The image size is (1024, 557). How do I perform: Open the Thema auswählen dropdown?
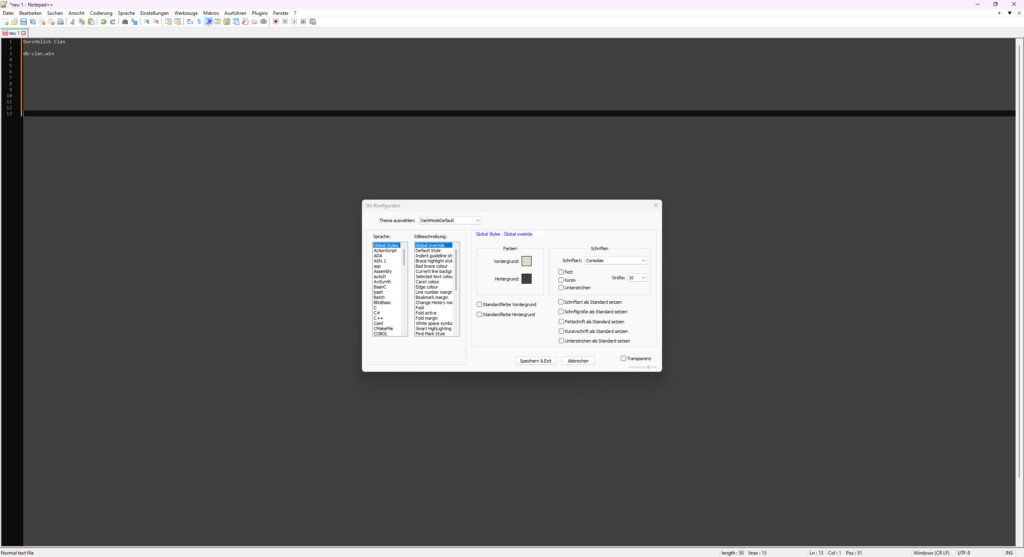coord(449,220)
